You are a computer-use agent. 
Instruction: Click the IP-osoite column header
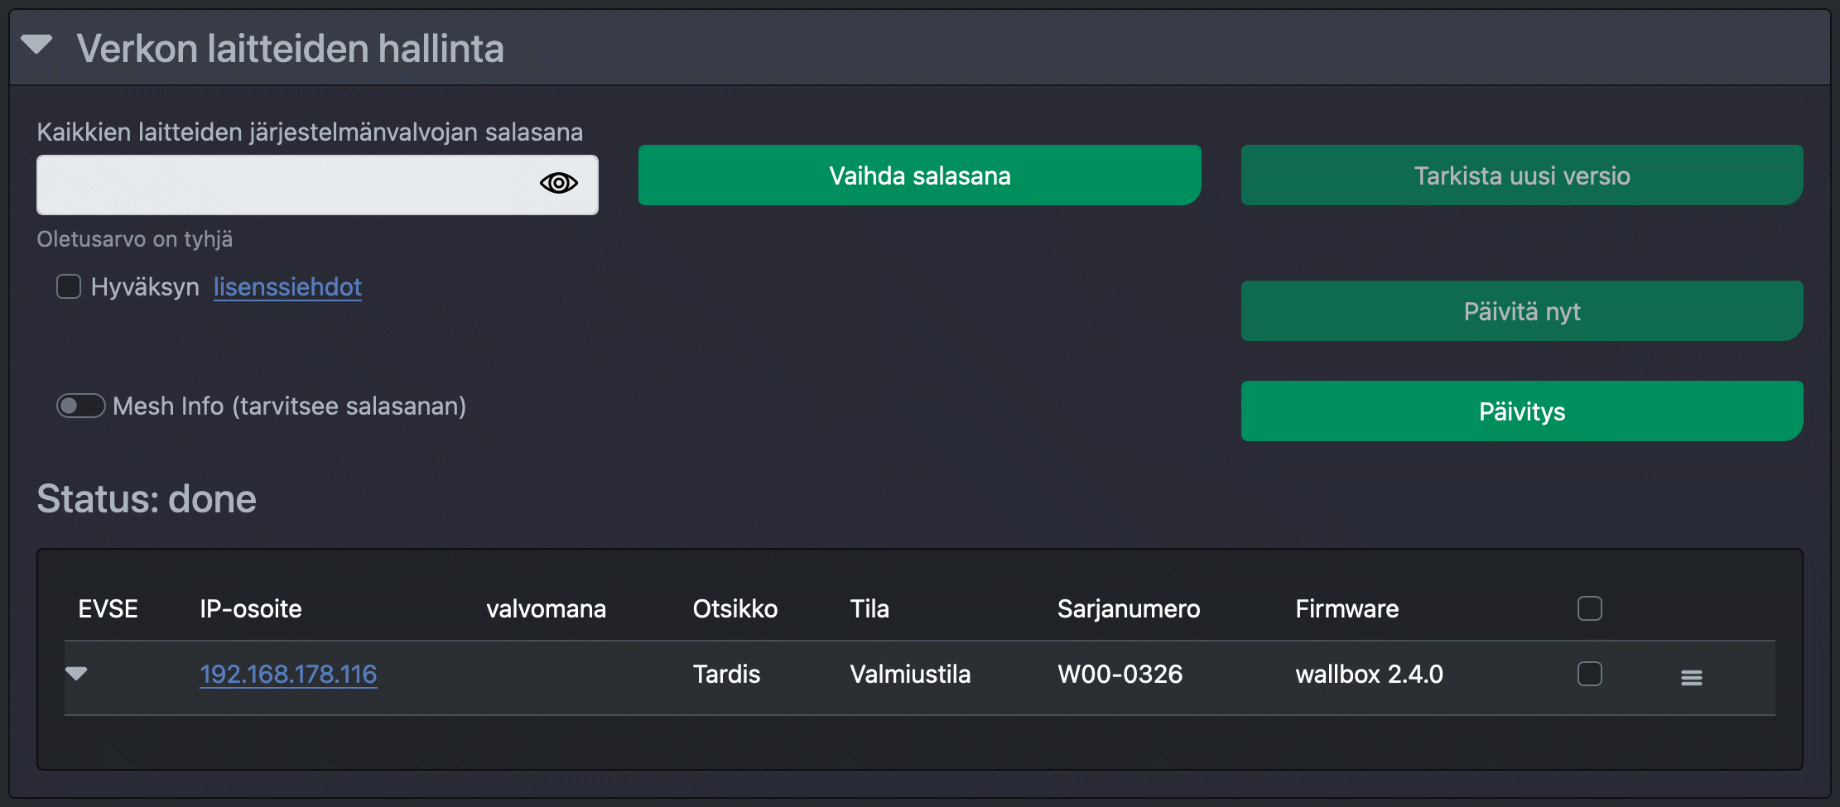250,609
